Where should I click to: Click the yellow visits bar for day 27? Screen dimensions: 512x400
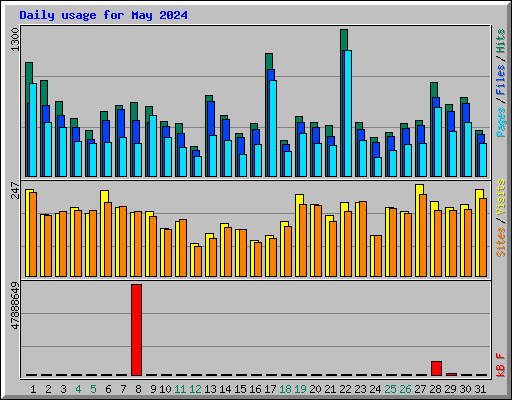418,230
